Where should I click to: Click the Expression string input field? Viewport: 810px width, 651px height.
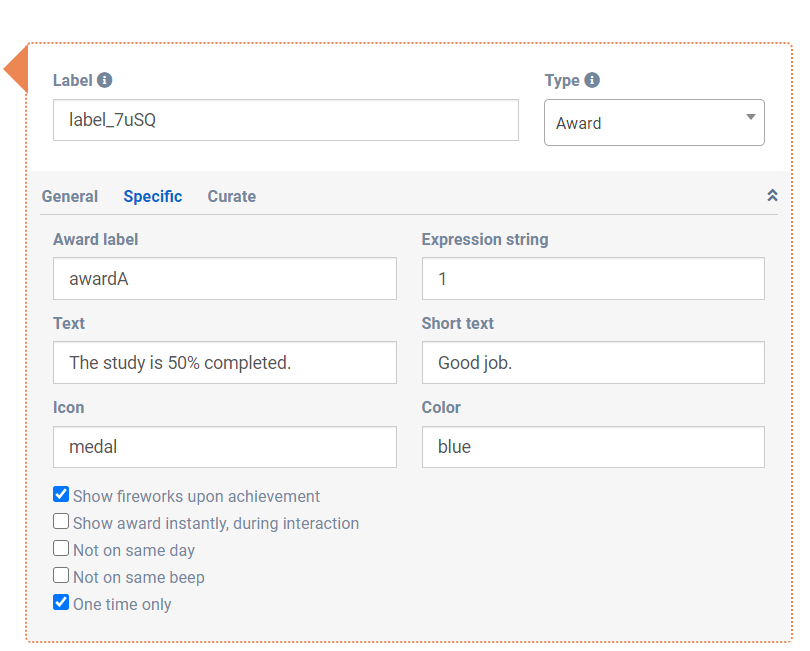593,279
